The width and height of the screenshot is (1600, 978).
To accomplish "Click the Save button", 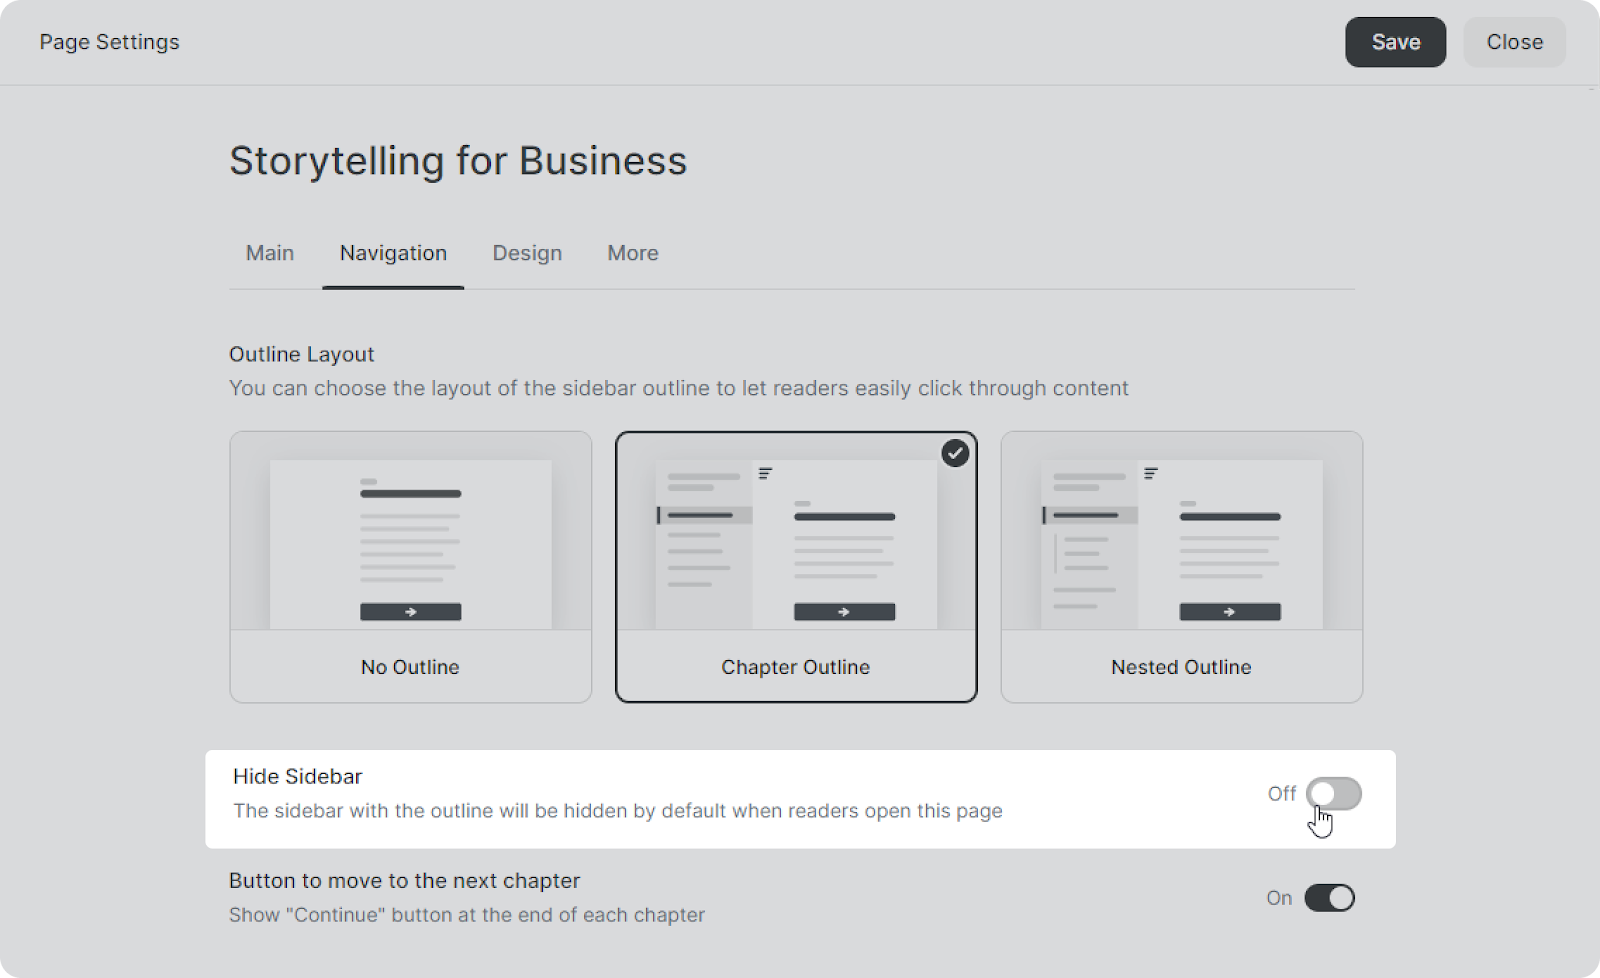I will [1395, 42].
